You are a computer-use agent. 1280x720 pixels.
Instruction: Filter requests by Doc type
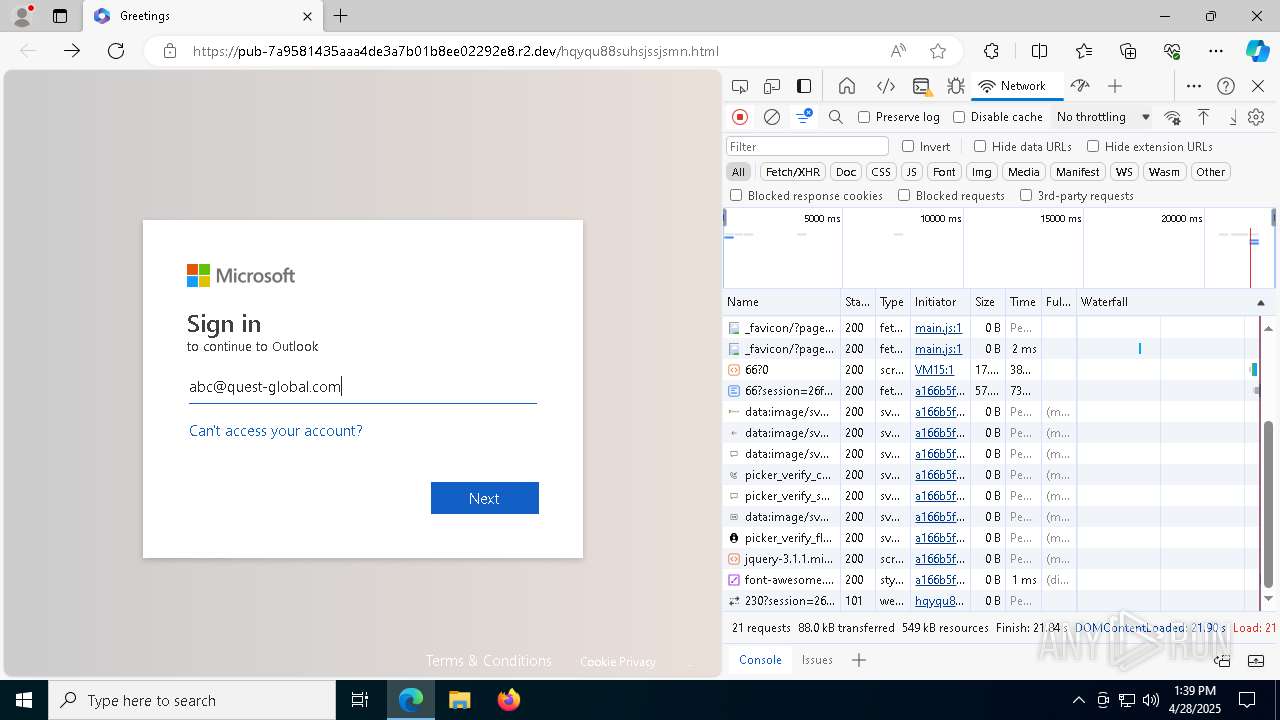tap(846, 172)
